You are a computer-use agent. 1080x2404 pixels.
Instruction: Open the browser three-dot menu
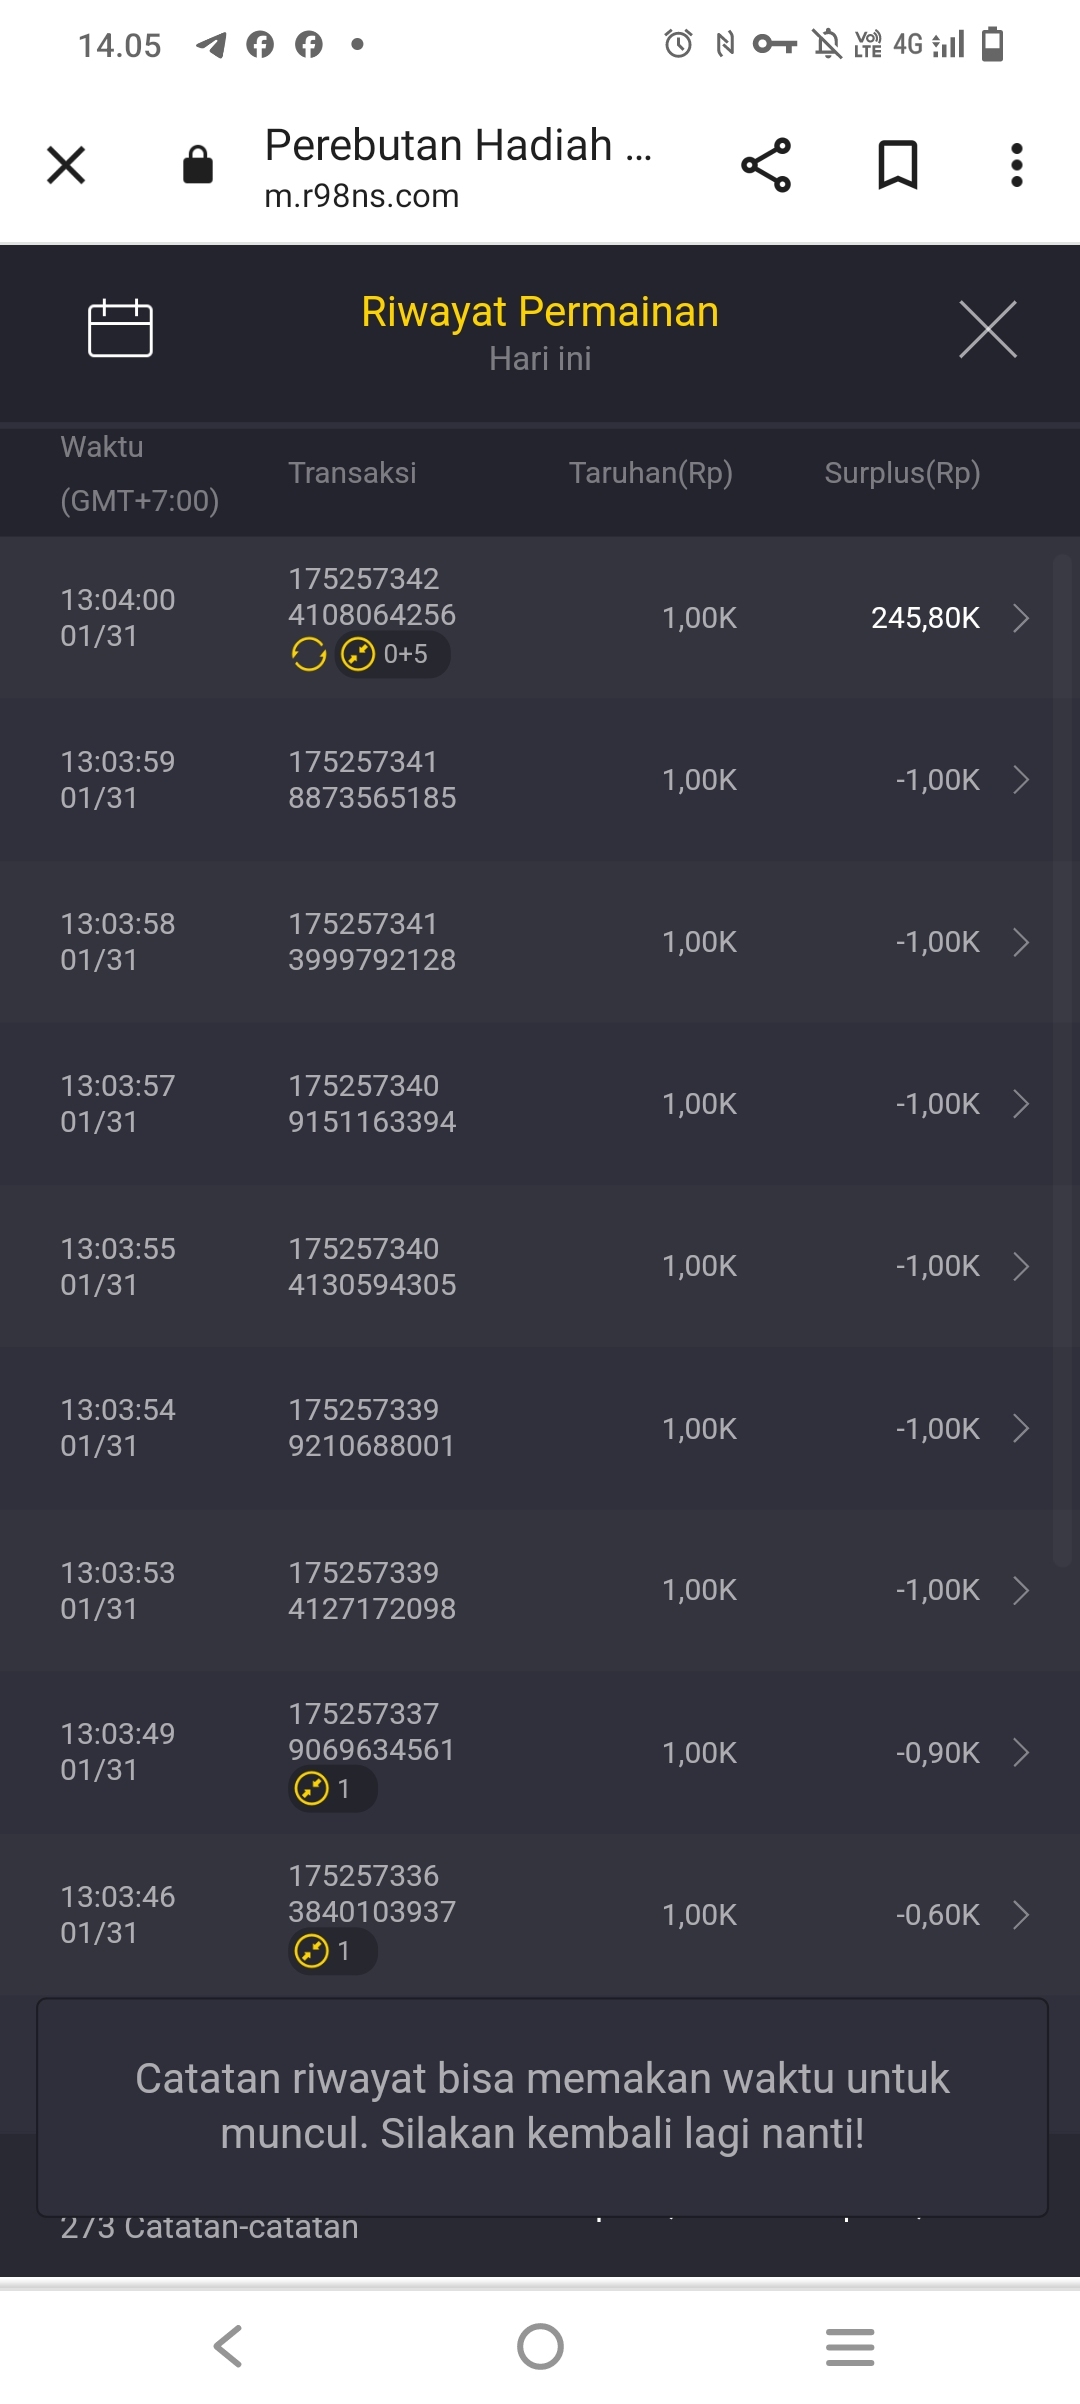pyautogui.click(x=1016, y=165)
